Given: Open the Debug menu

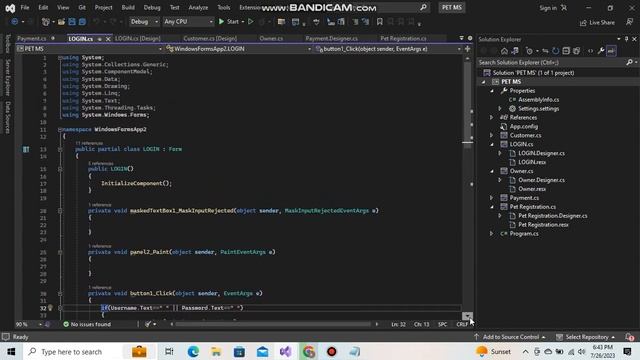Looking at the screenshot, I should pyautogui.click(x=152, y=7).
